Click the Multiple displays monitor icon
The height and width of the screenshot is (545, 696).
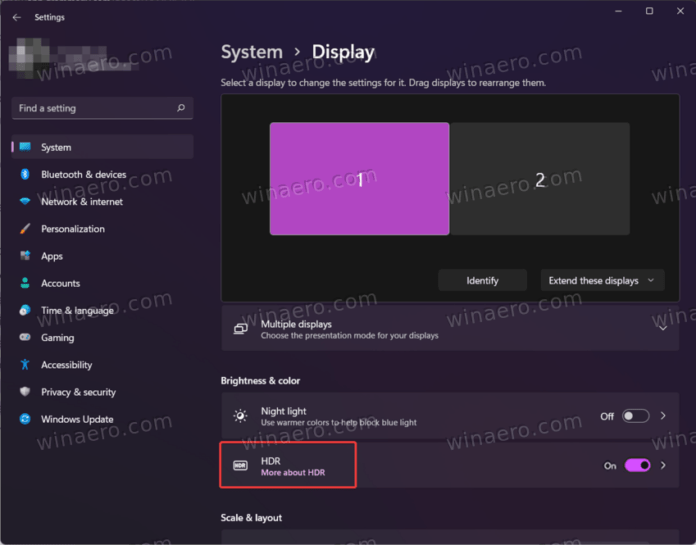tap(241, 329)
